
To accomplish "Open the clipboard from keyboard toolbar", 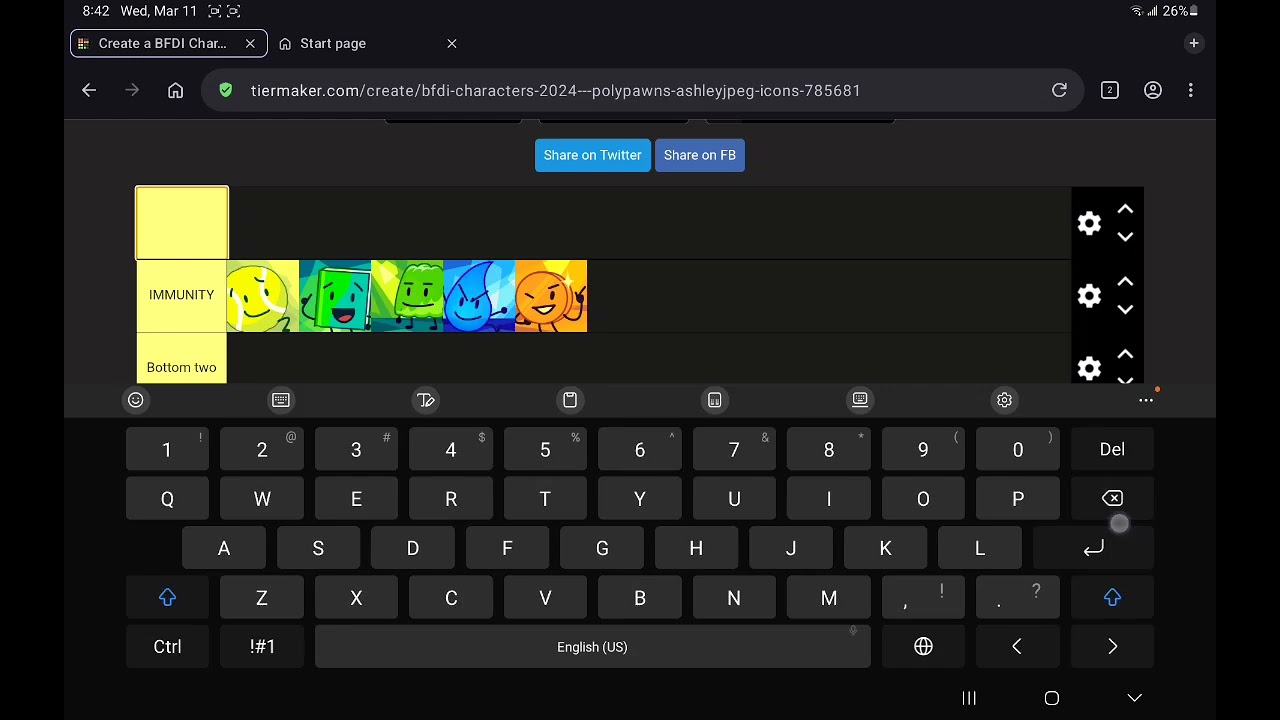I will point(570,400).
